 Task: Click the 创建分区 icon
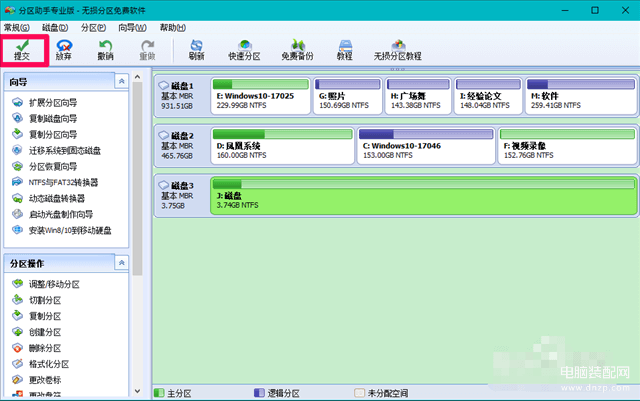17,332
